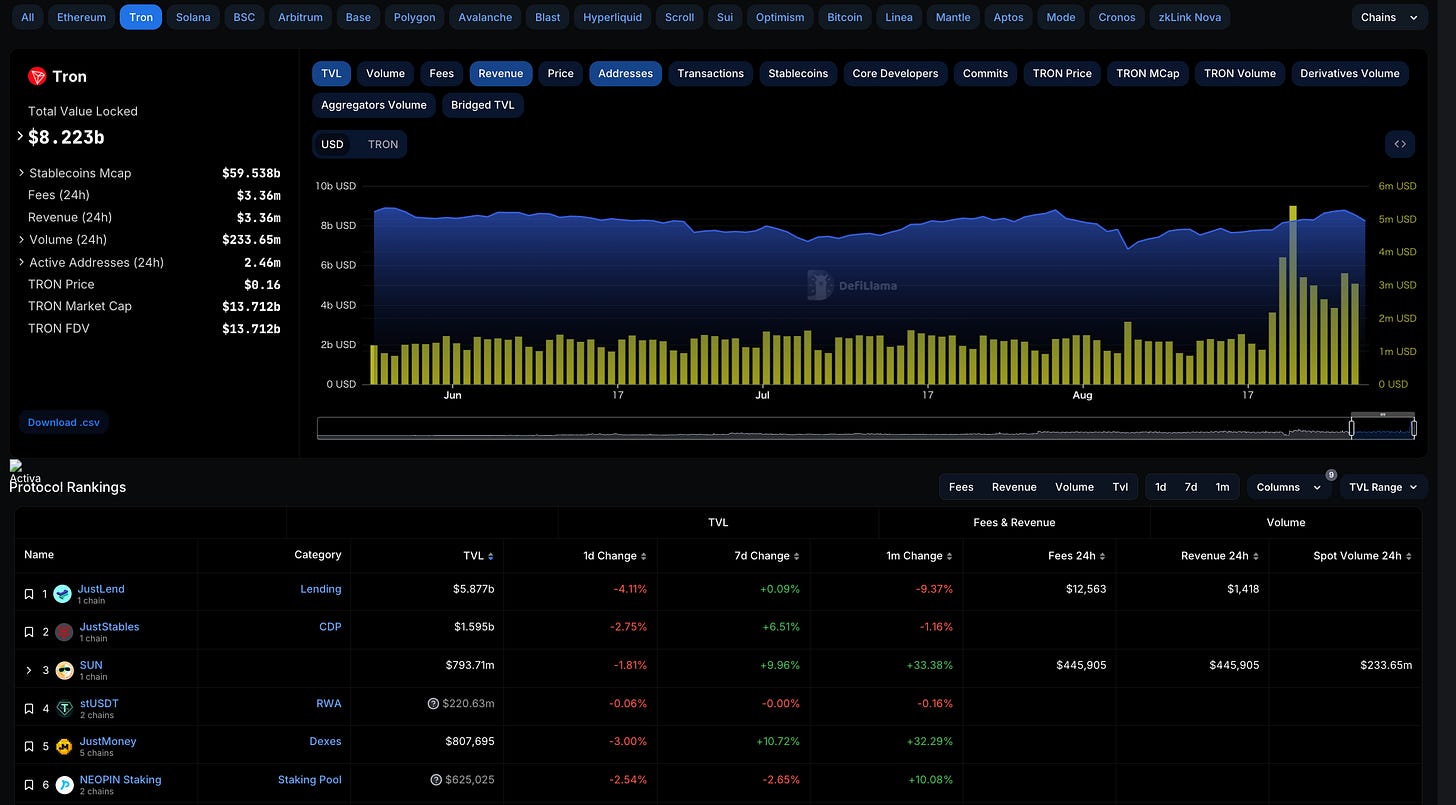Switch chart denomination to TRON
1456x805 pixels.
(x=383, y=144)
